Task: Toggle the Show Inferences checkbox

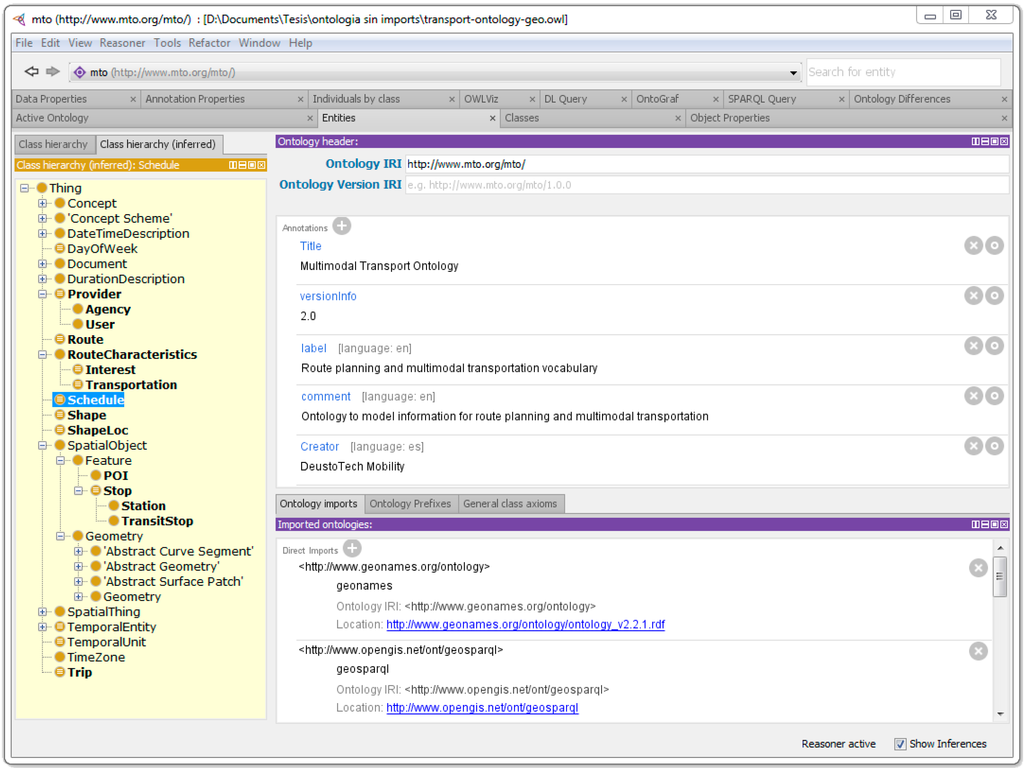Action: [900, 744]
